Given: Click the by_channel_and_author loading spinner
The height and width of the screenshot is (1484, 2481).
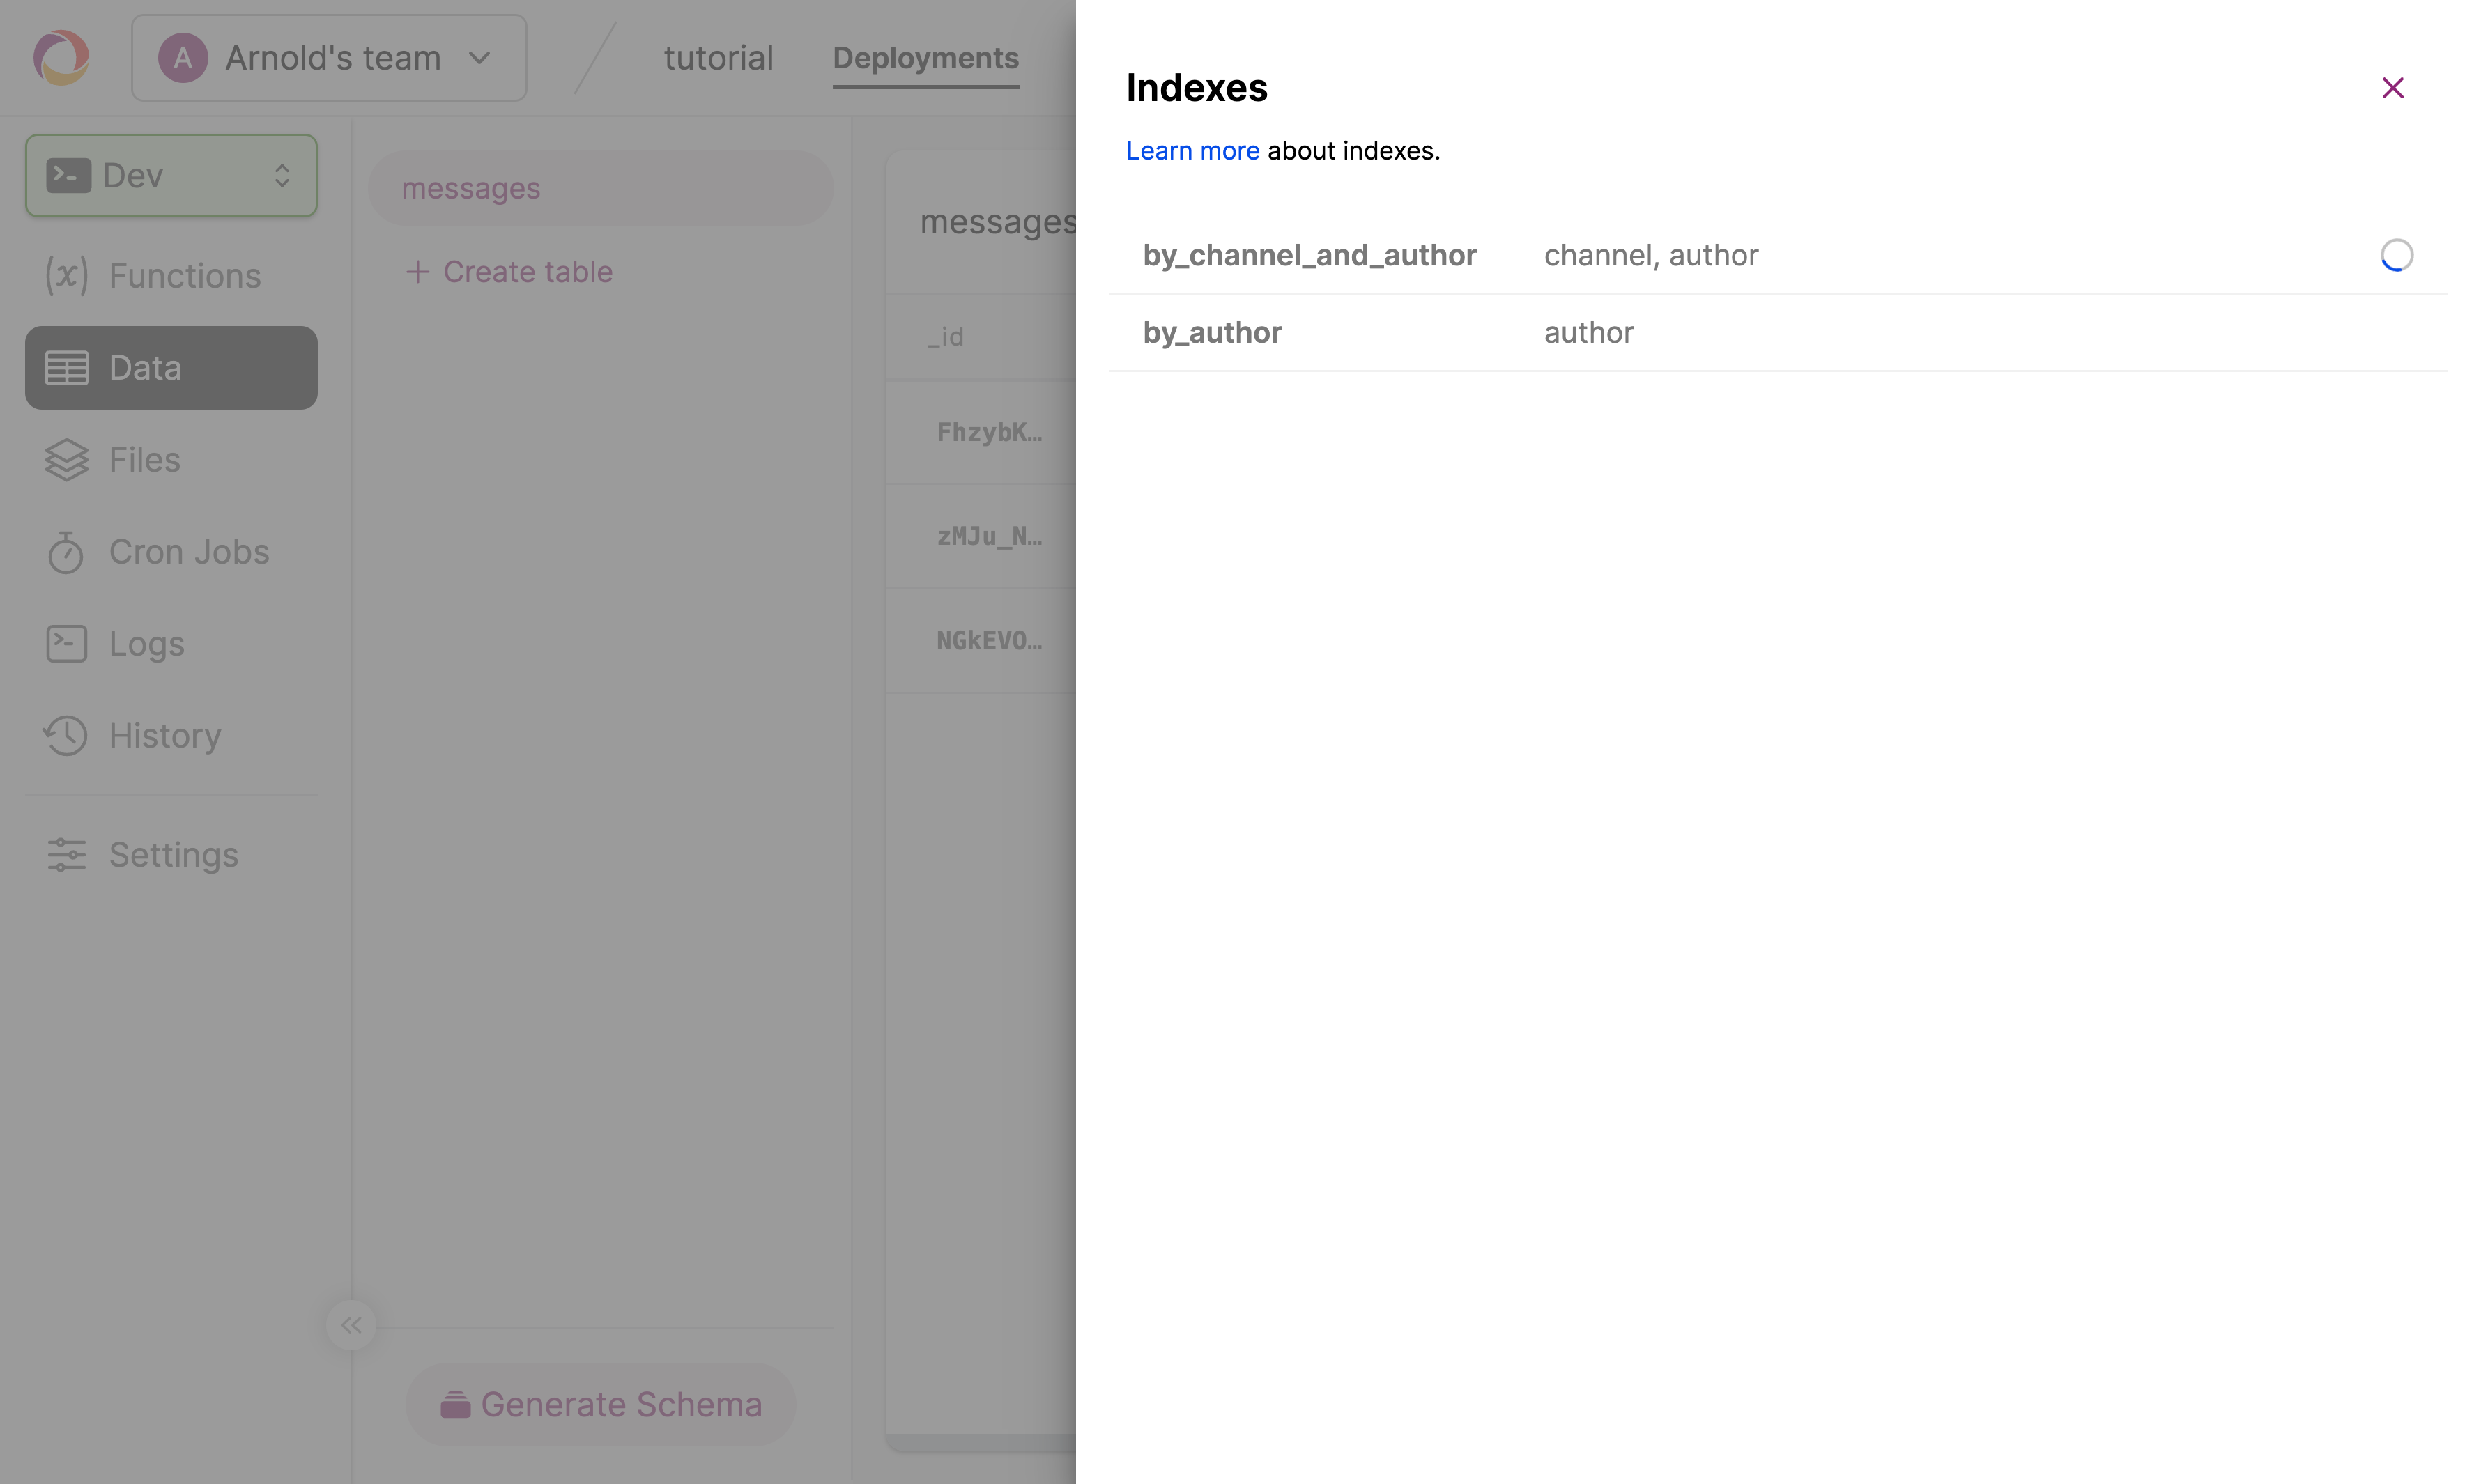Looking at the screenshot, I should click(x=2396, y=256).
